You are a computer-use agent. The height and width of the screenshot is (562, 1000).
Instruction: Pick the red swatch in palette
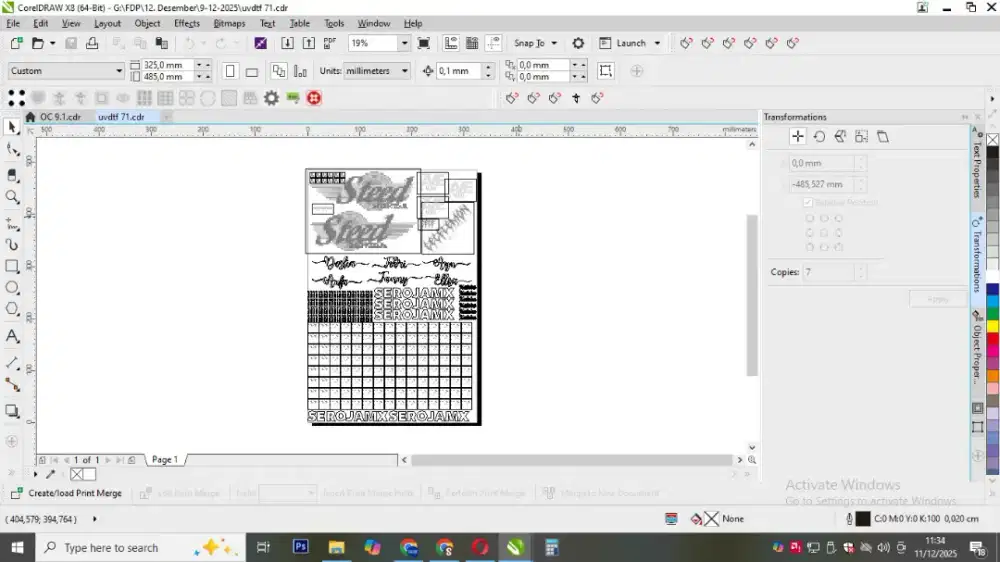[x=992, y=339]
